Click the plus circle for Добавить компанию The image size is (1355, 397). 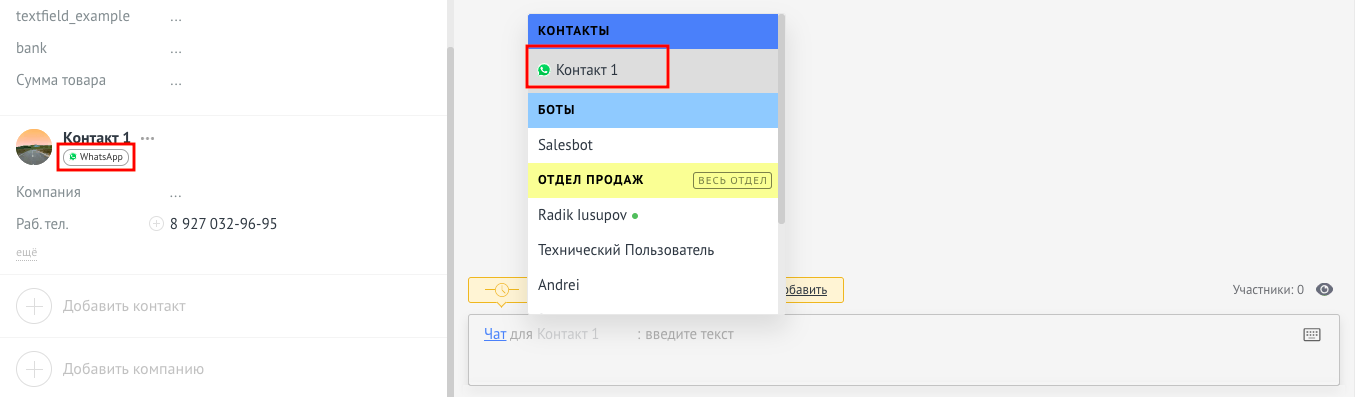(35, 369)
